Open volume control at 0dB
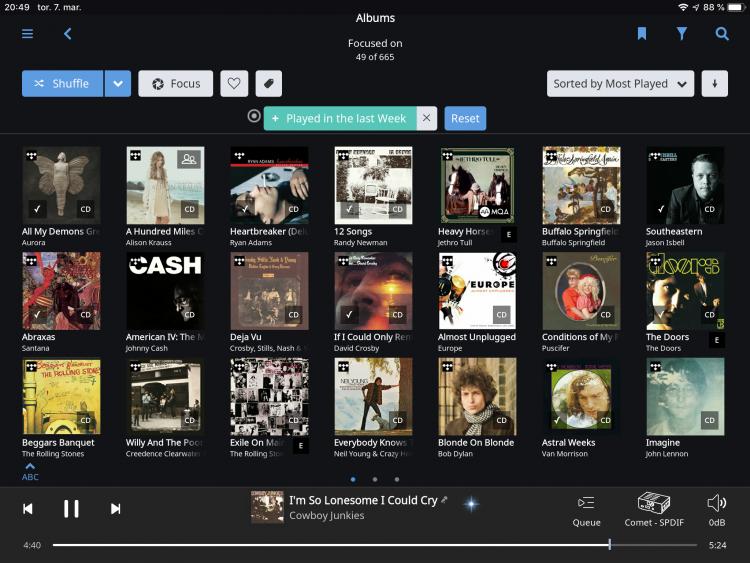The image size is (750, 563). [x=717, y=511]
